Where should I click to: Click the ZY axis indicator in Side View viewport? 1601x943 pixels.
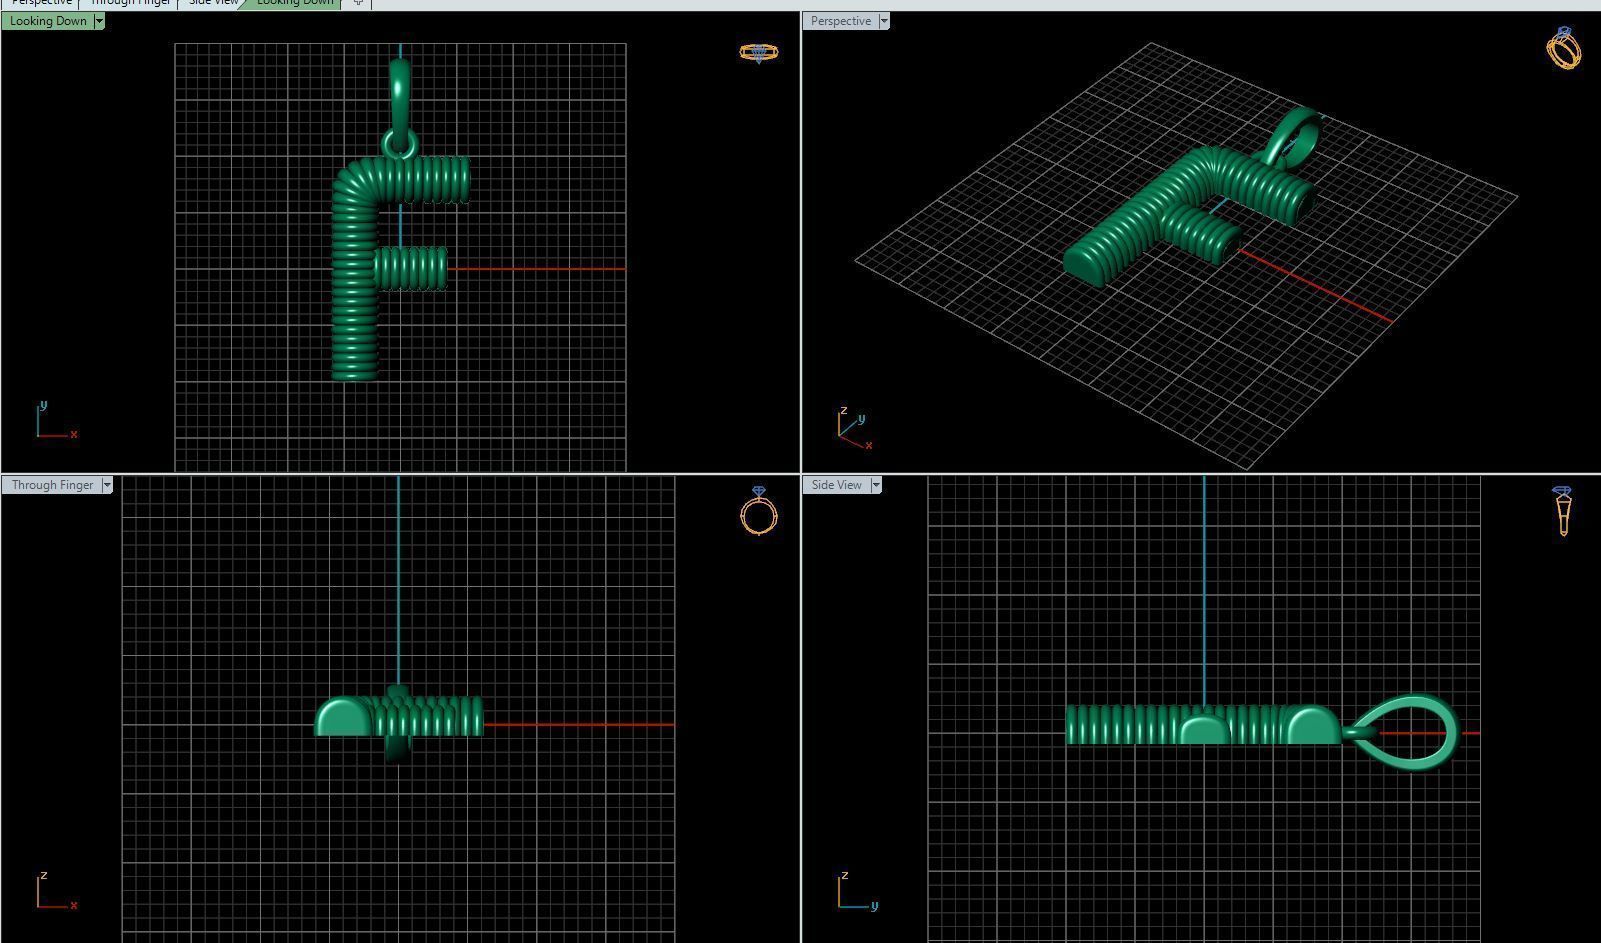[858, 891]
